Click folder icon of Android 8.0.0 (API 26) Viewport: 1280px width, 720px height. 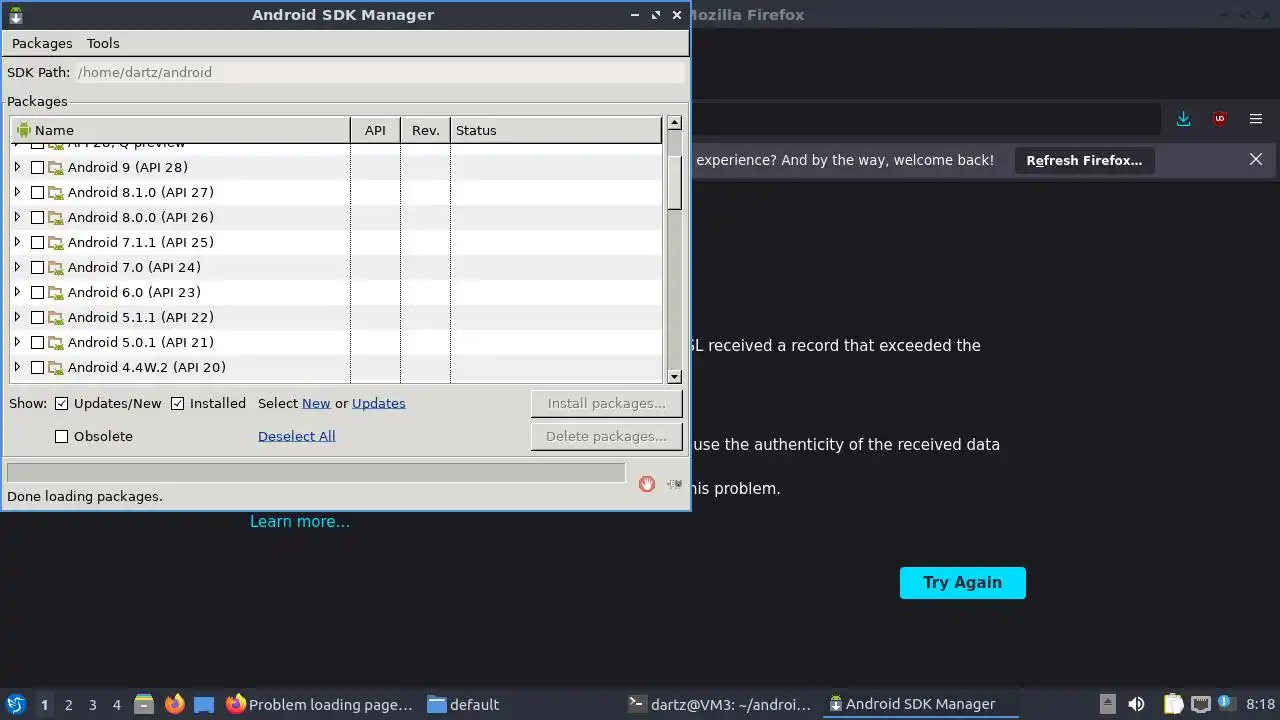[56, 218]
